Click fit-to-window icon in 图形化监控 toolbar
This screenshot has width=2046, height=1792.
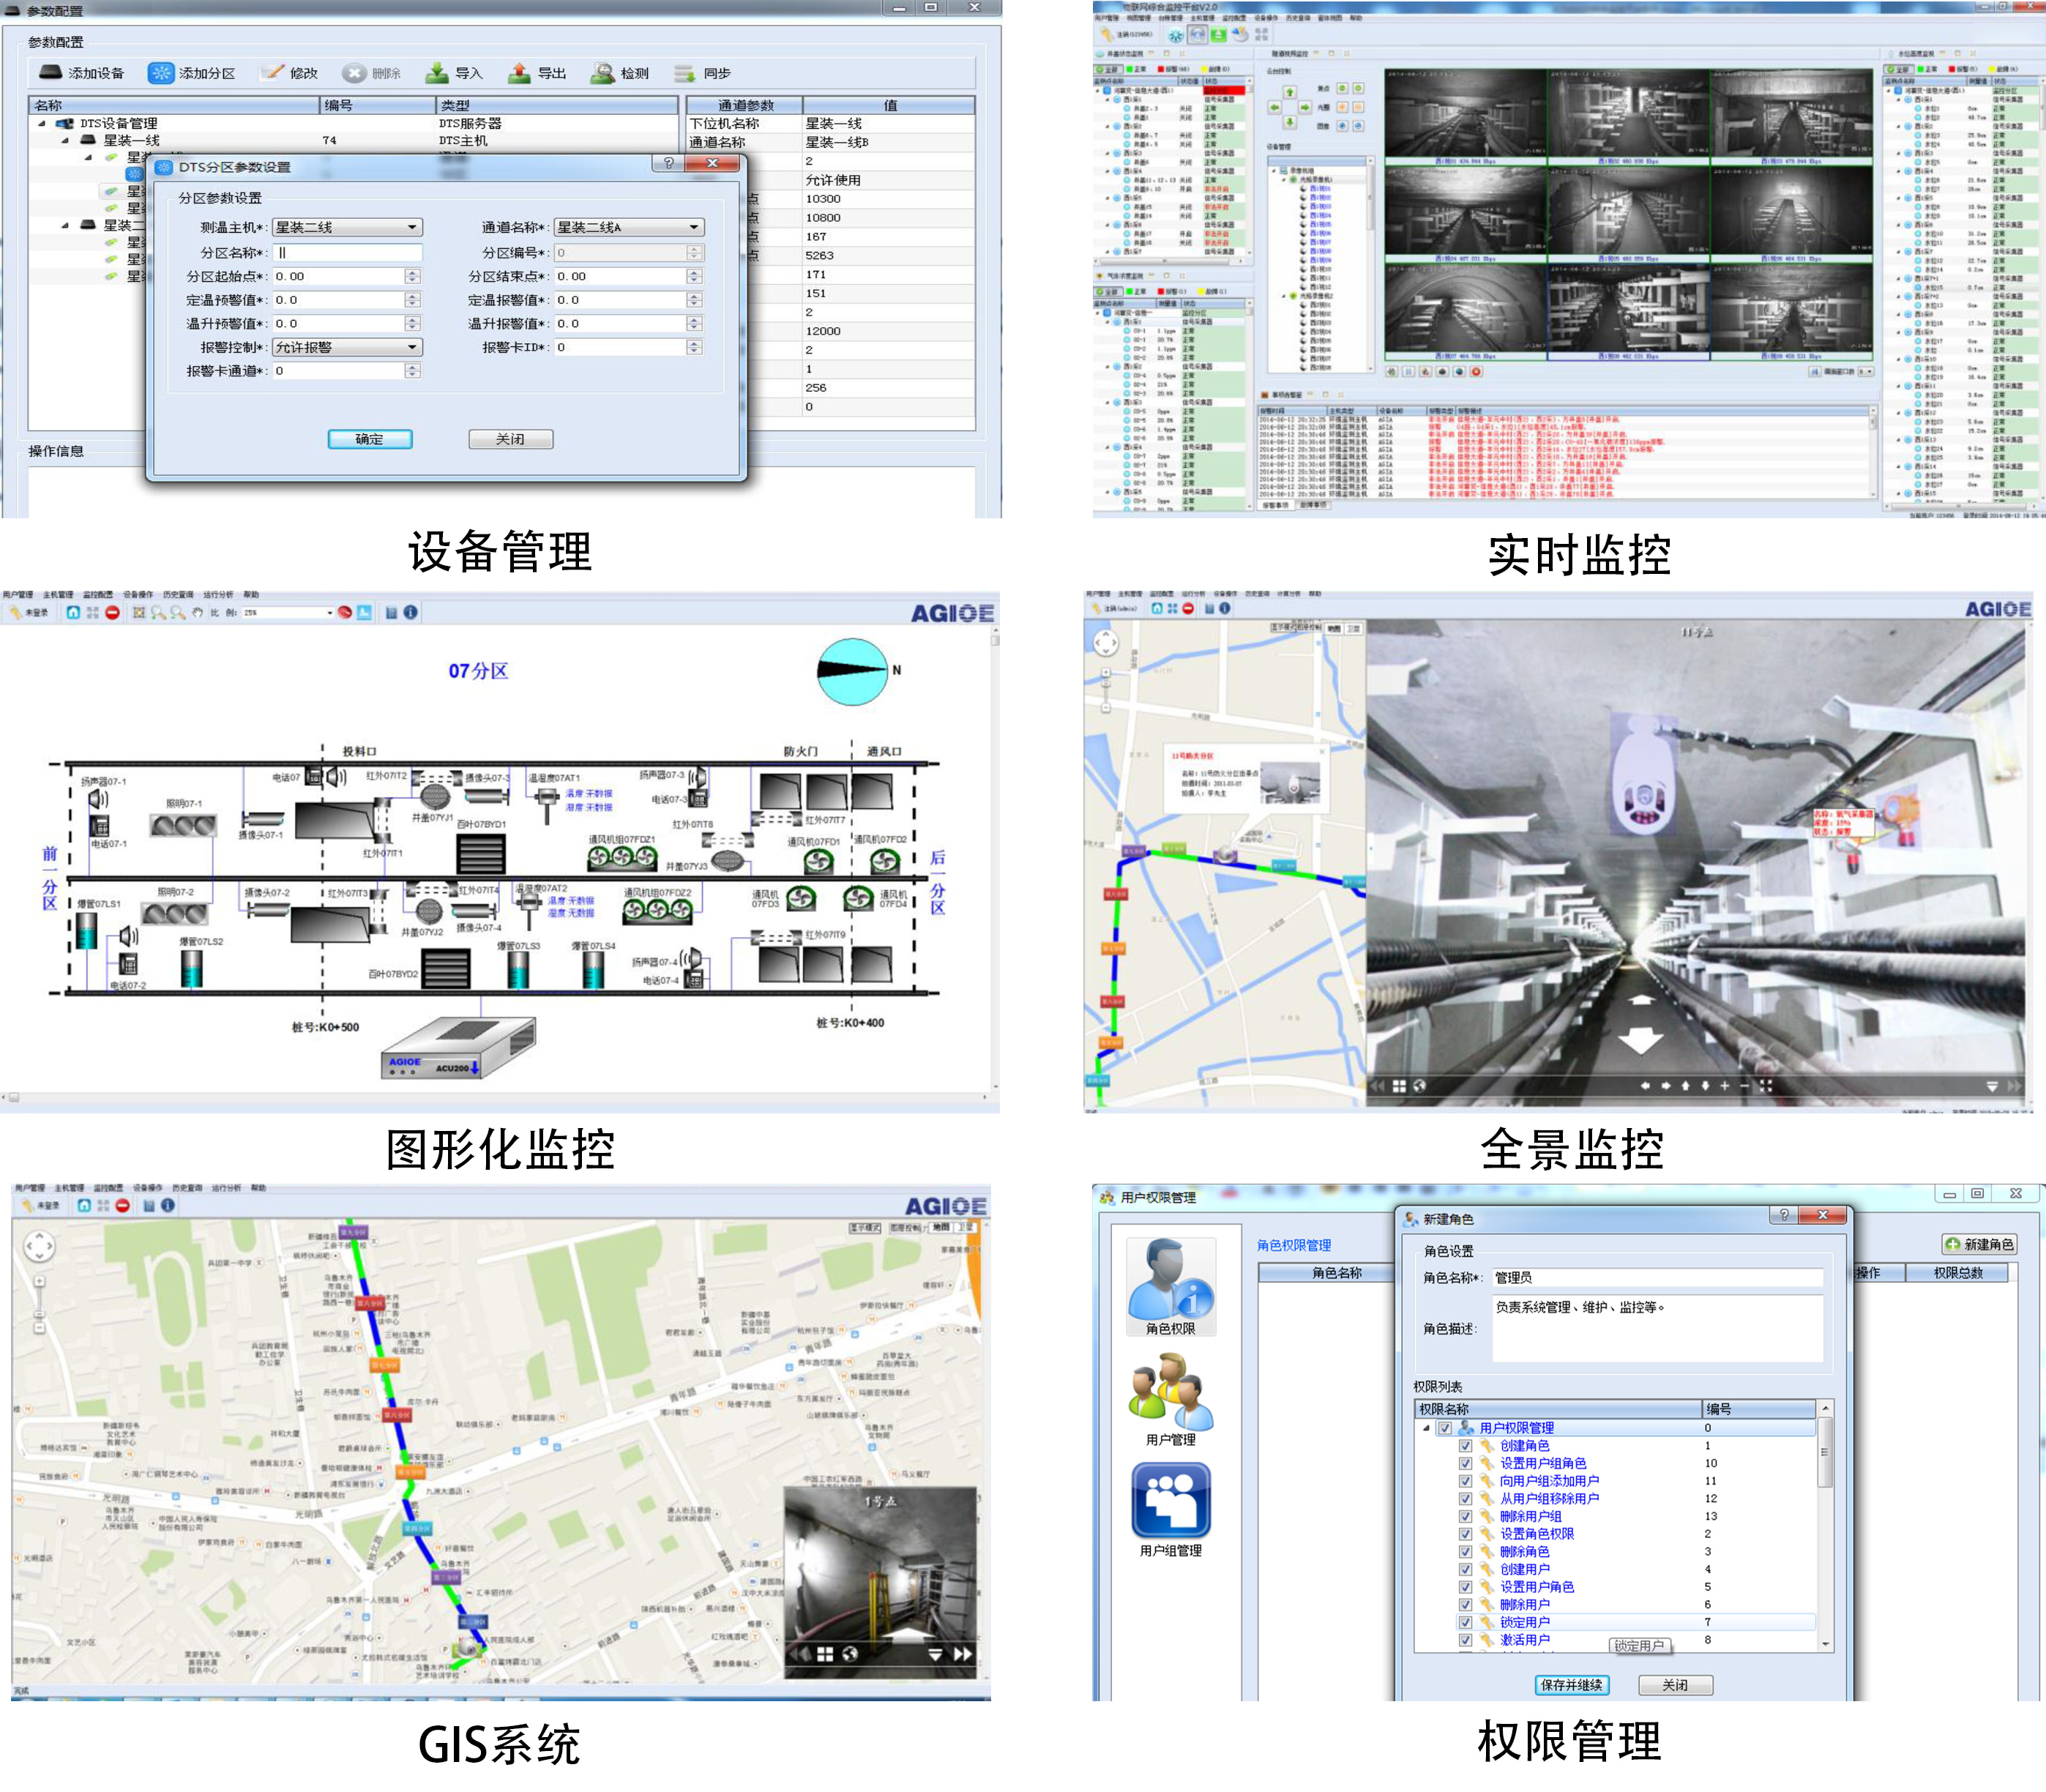tap(139, 612)
